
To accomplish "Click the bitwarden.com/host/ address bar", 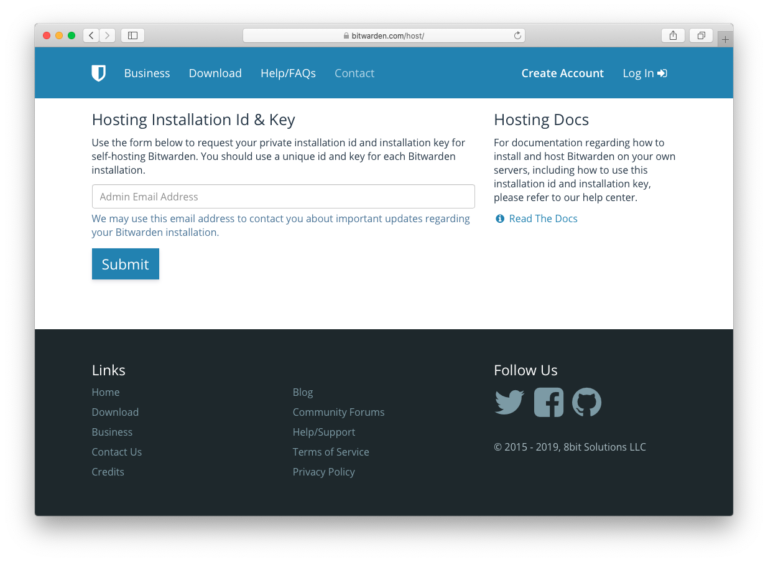I will click(384, 35).
